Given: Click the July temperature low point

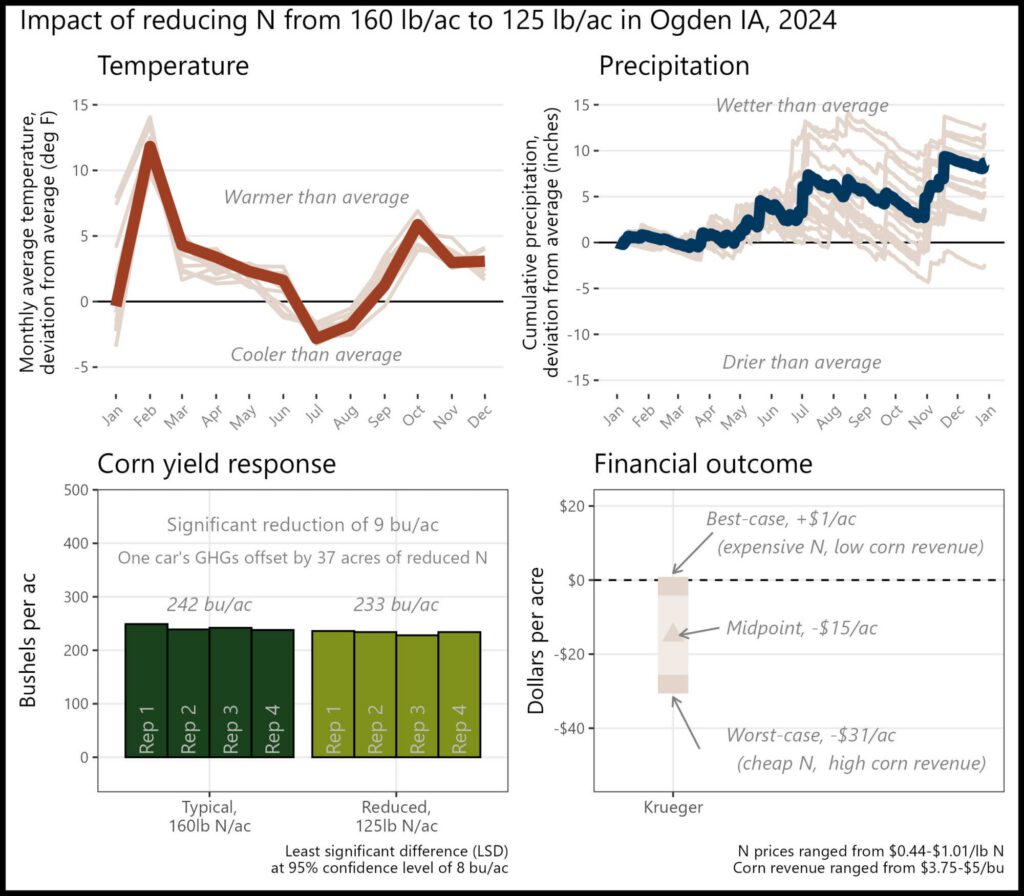Looking at the screenshot, I should pos(317,338).
